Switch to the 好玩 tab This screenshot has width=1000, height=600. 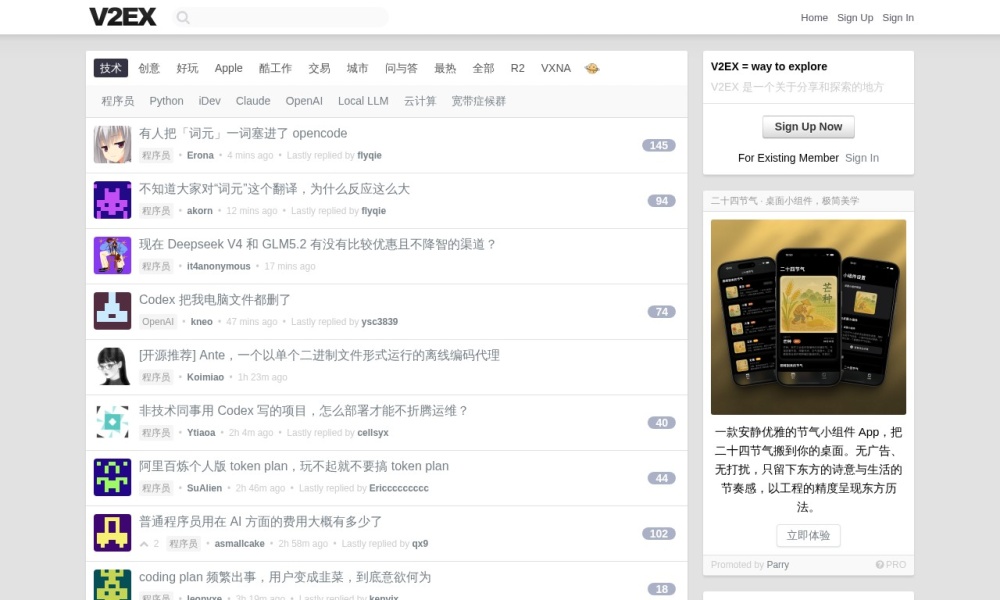point(187,68)
